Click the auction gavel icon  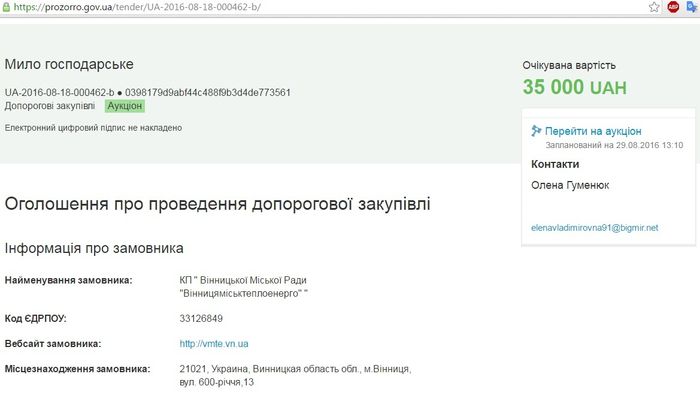coord(536,131)
